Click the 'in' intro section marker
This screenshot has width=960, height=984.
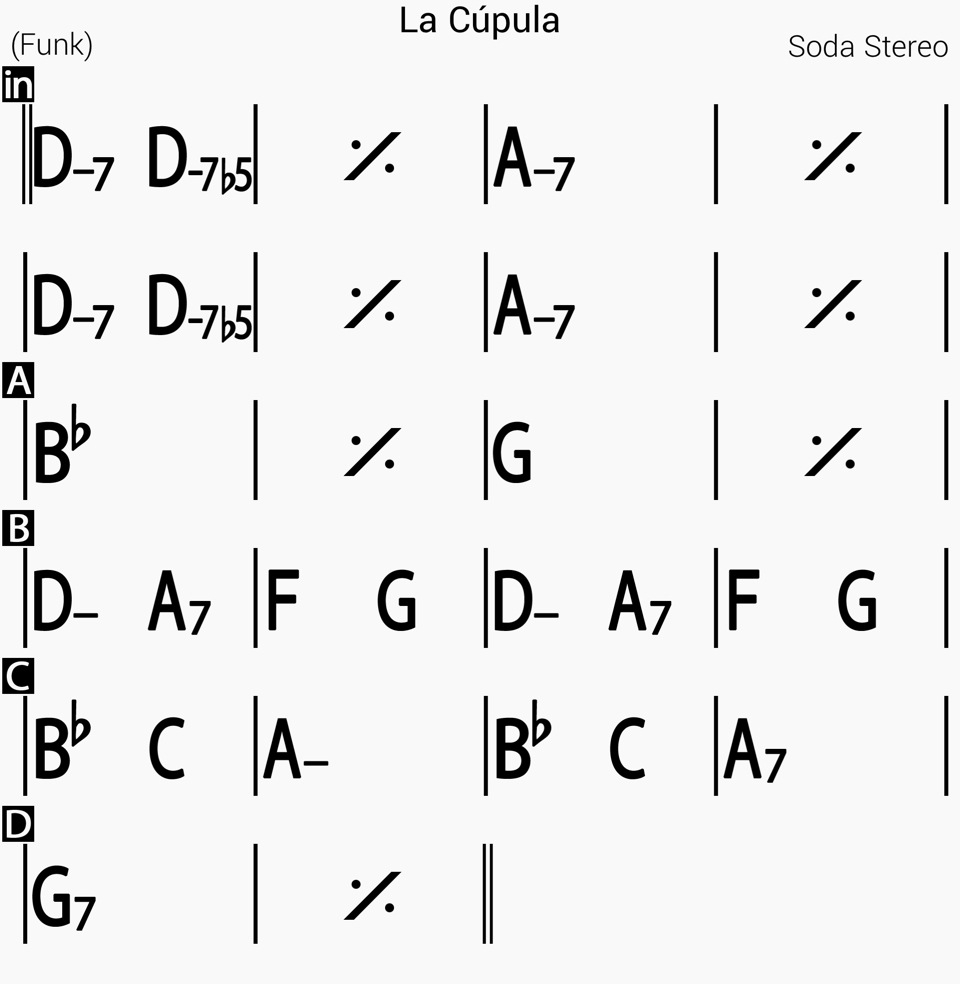(18, 84)
